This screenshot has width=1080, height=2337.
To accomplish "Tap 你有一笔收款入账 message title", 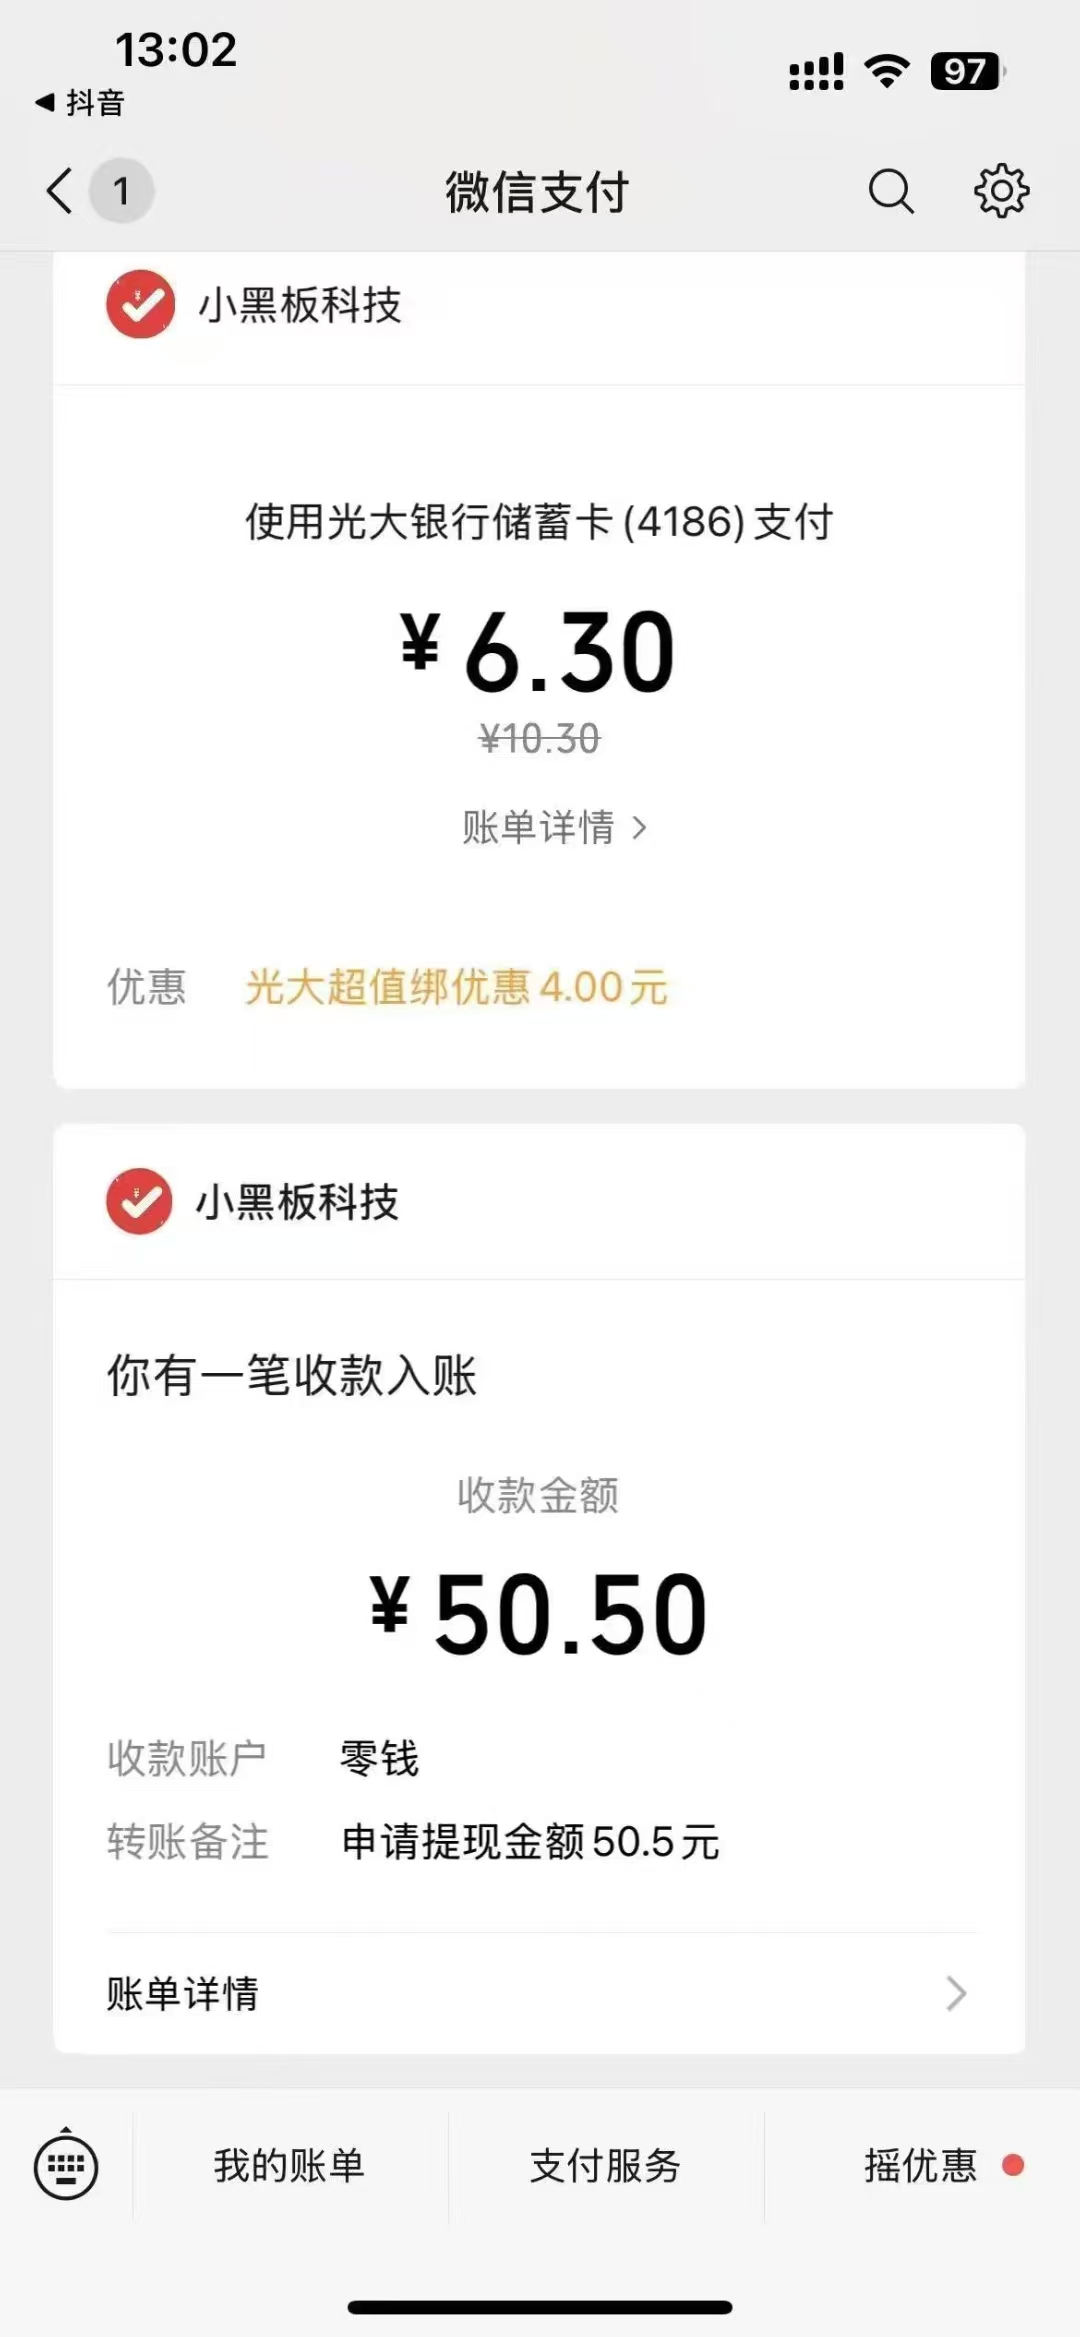I will (291, 1375).
